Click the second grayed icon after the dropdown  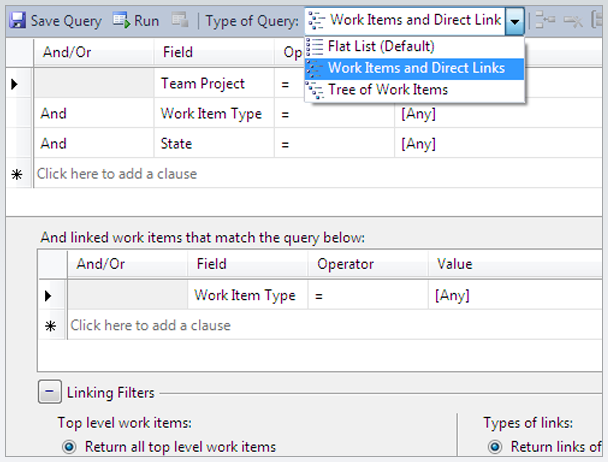click(x=574, y=20)
